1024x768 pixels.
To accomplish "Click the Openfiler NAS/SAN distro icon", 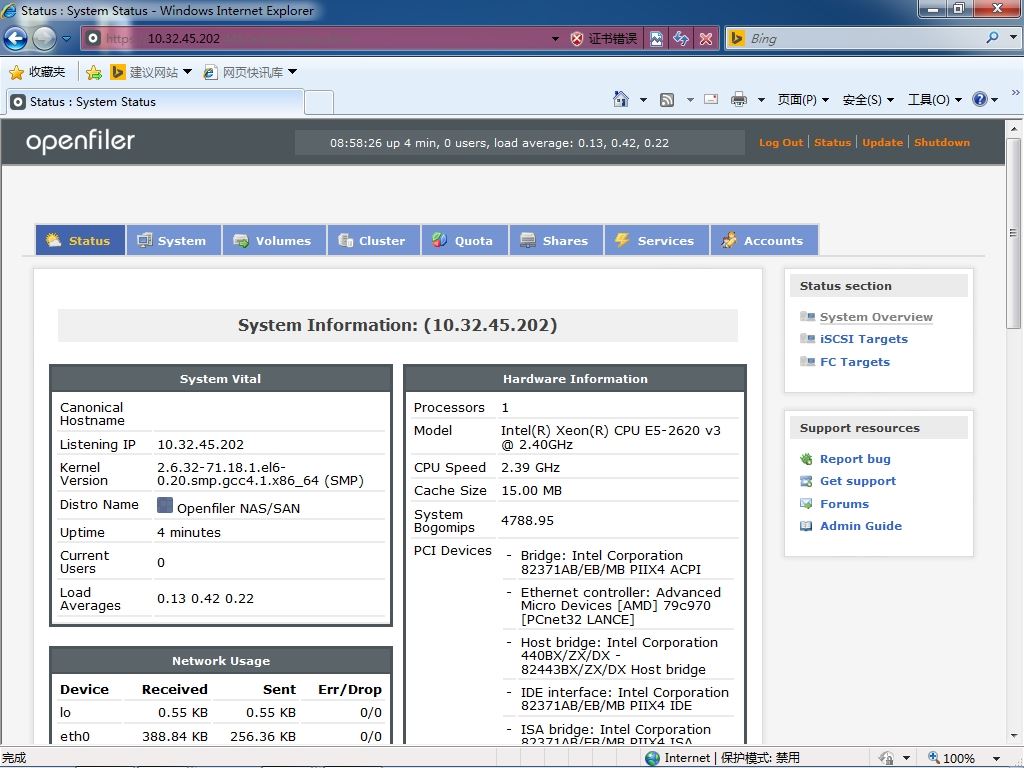I will pos(165,505).
